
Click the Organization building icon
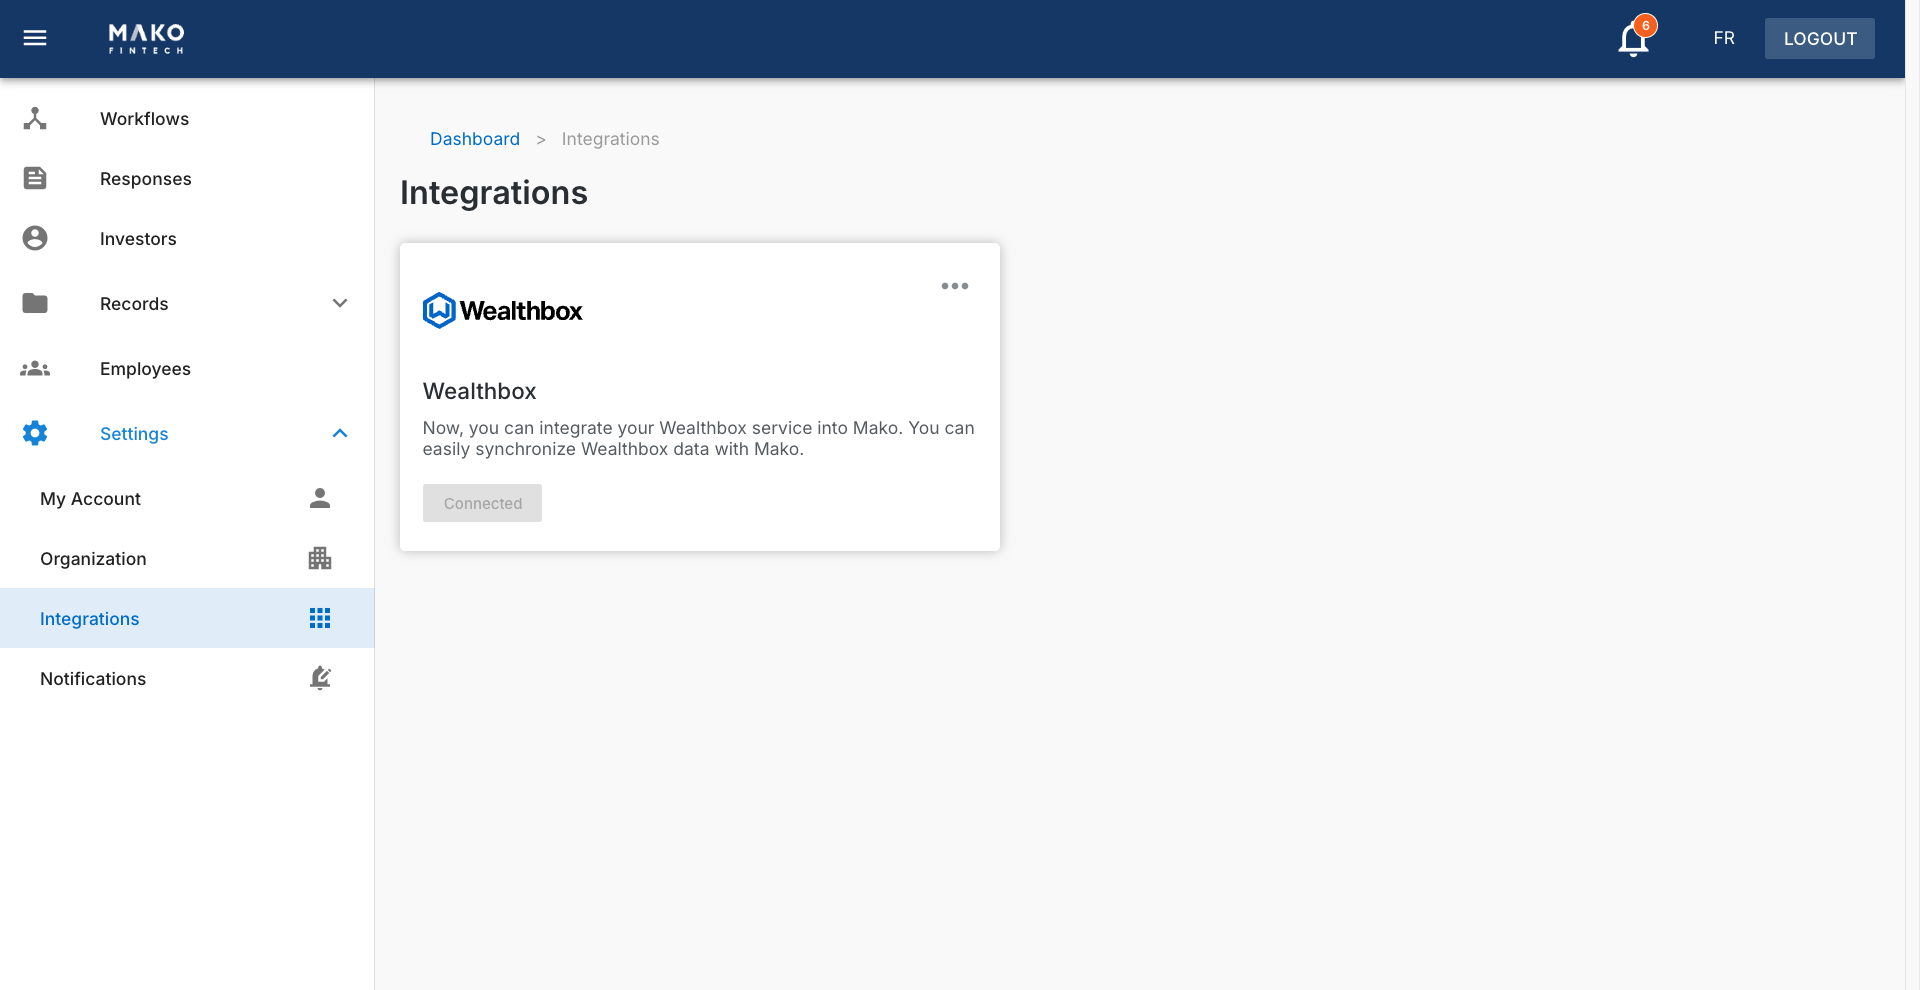[319, 558]
